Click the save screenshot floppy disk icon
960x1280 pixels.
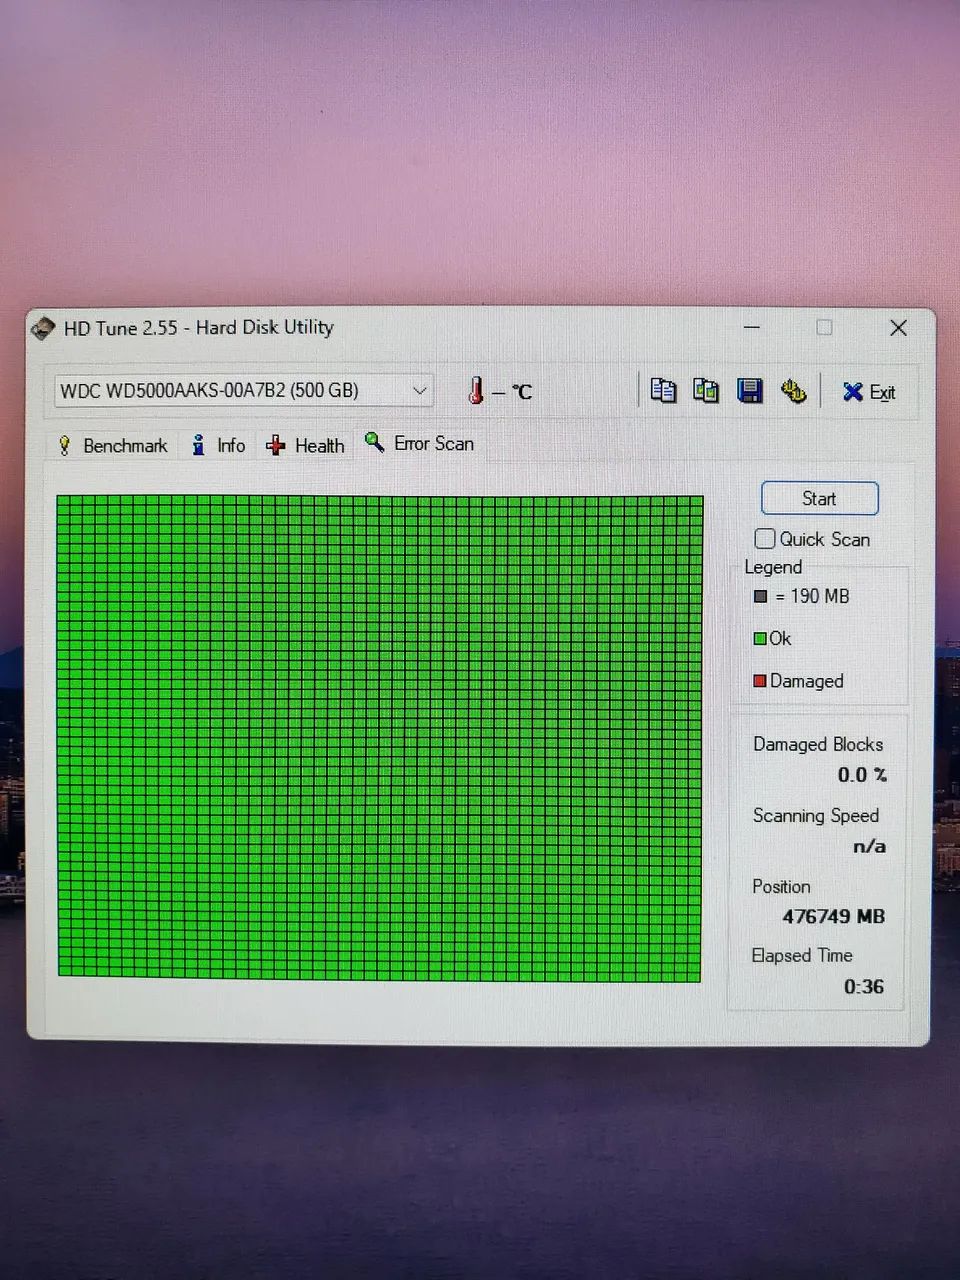click(x=750, y=390)
